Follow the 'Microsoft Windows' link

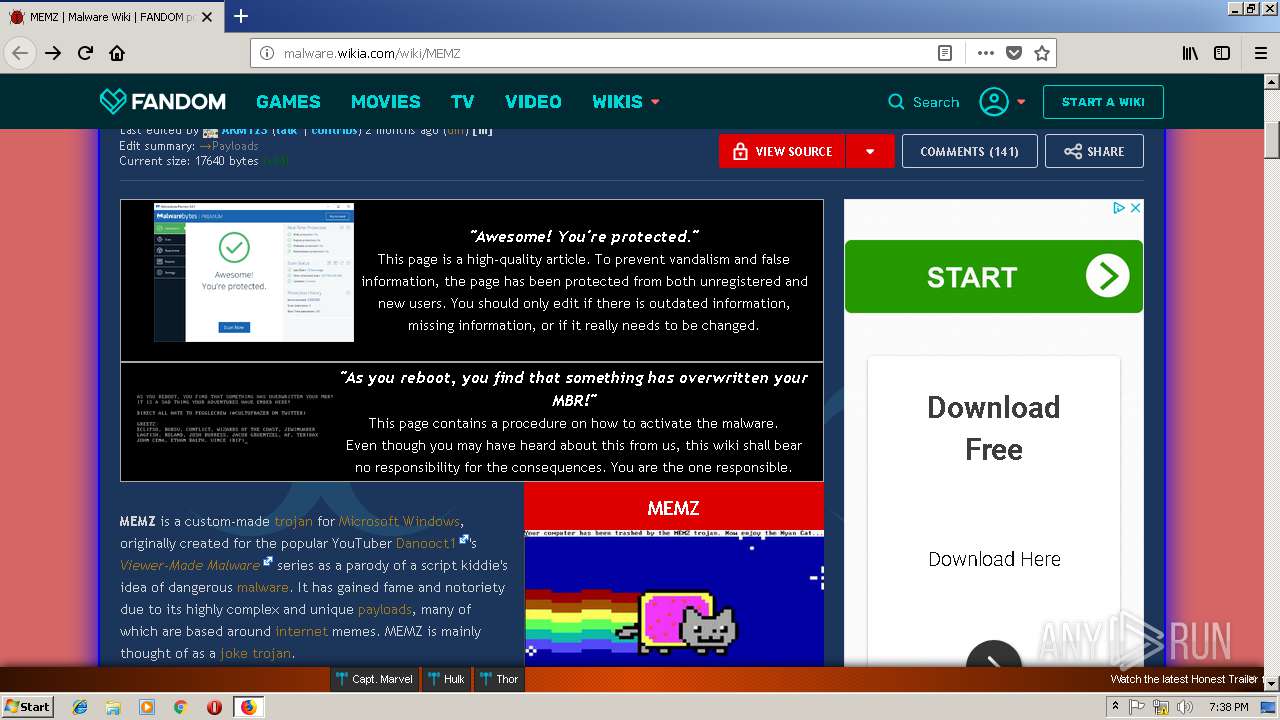click(399, 521)
